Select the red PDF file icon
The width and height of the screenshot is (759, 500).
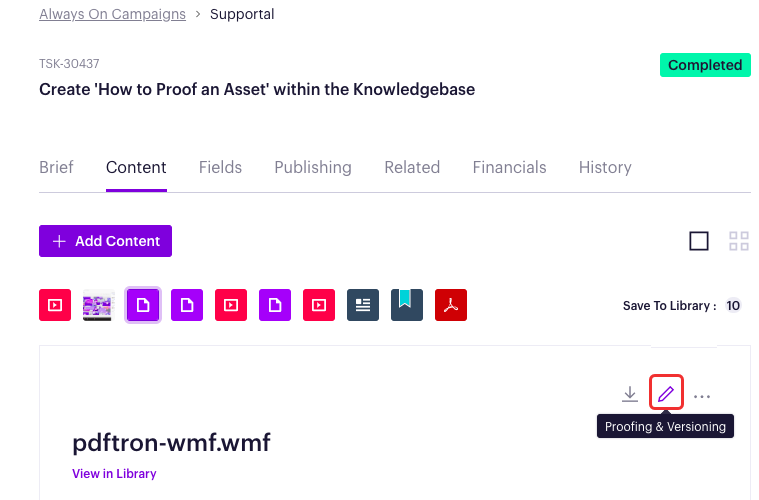click(x=451, y=305)
